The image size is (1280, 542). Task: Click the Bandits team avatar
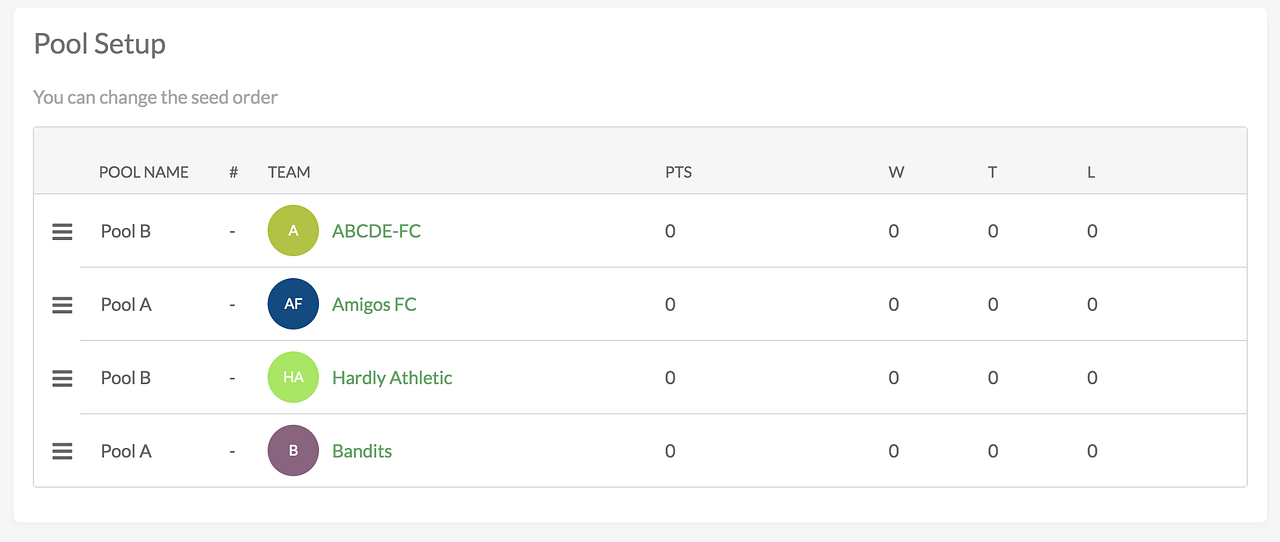click(x=293, y=451)
